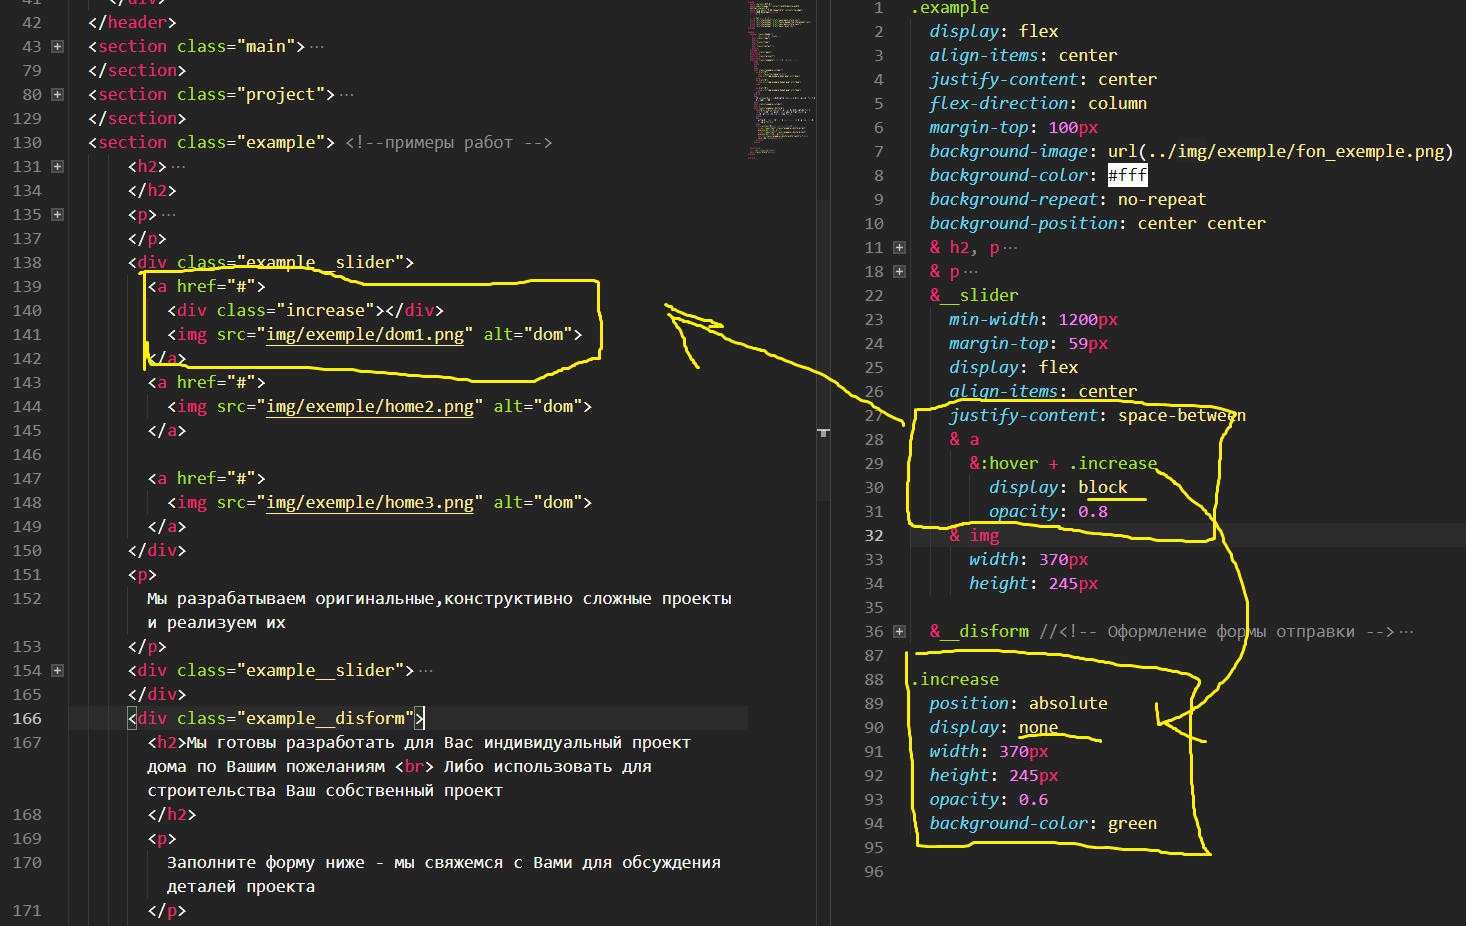Click the "display: none" property
Image resolution: width=1466 pixels, height=926 pixels.
[x=994, y=728]
